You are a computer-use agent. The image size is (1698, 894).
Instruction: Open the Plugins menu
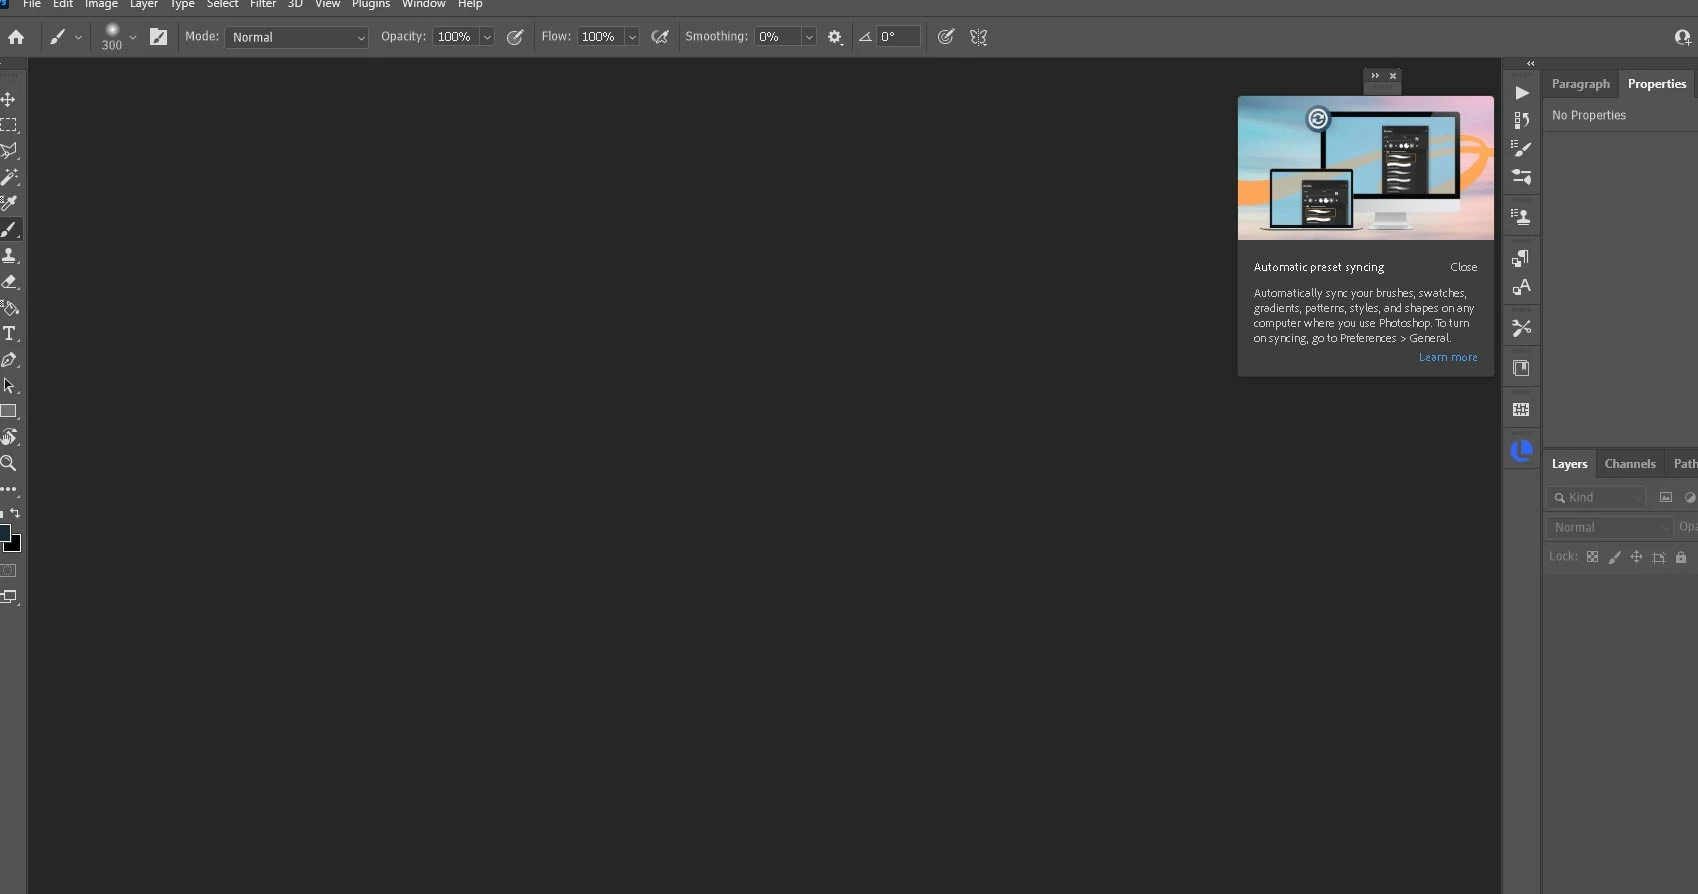point(371,5)
